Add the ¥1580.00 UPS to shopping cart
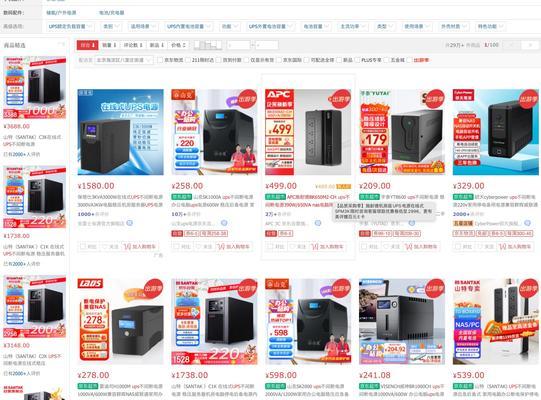The height and width of the screenshot is (400, 541). point(140,246)
